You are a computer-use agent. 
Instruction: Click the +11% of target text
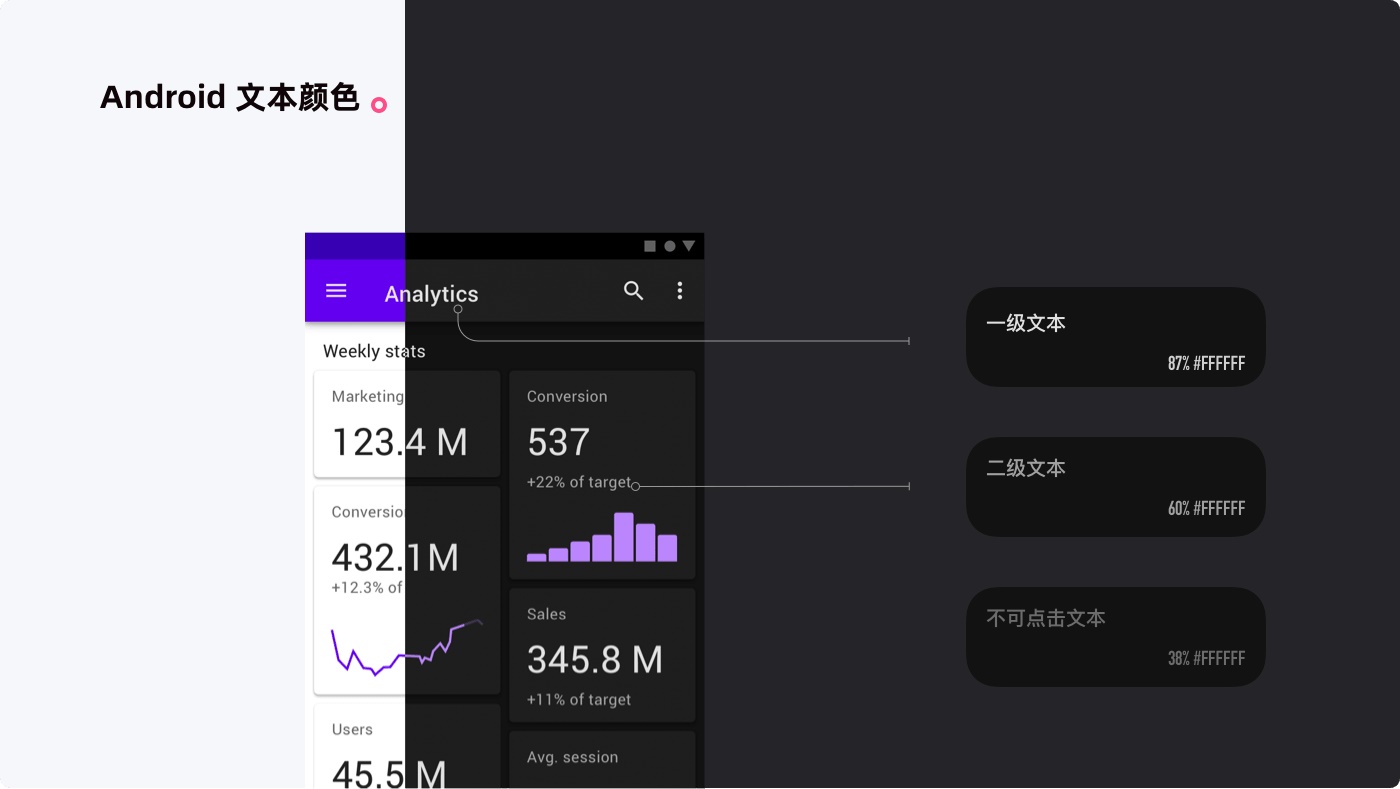coord(579,700)
